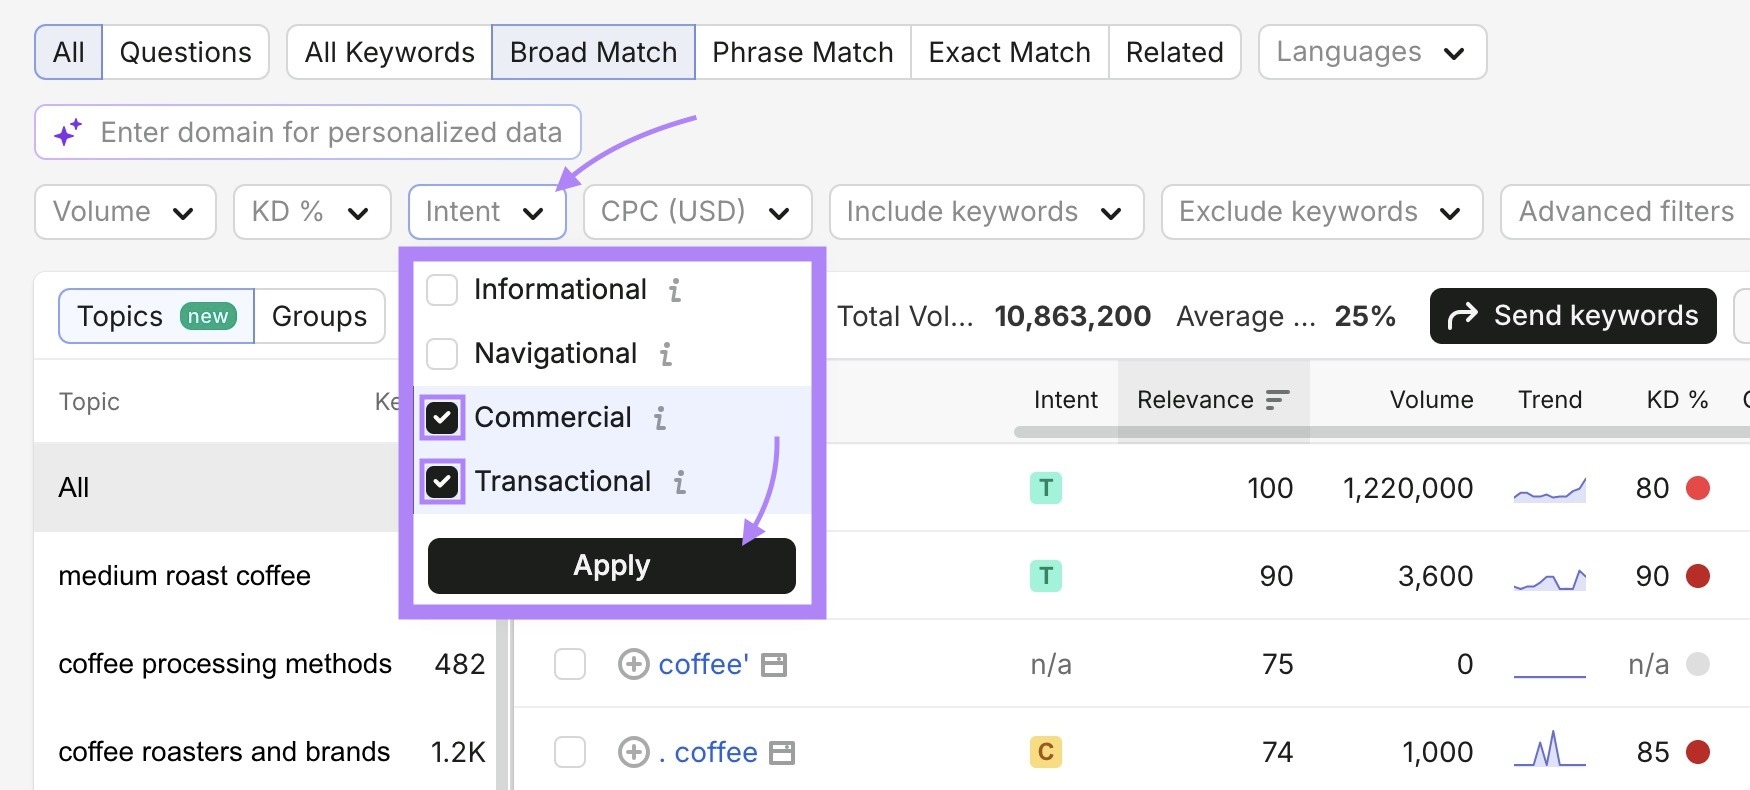The image size is (1750, 790).
Task: Click C intent badge in '. coffee' row
Action: click(1046, 752)
